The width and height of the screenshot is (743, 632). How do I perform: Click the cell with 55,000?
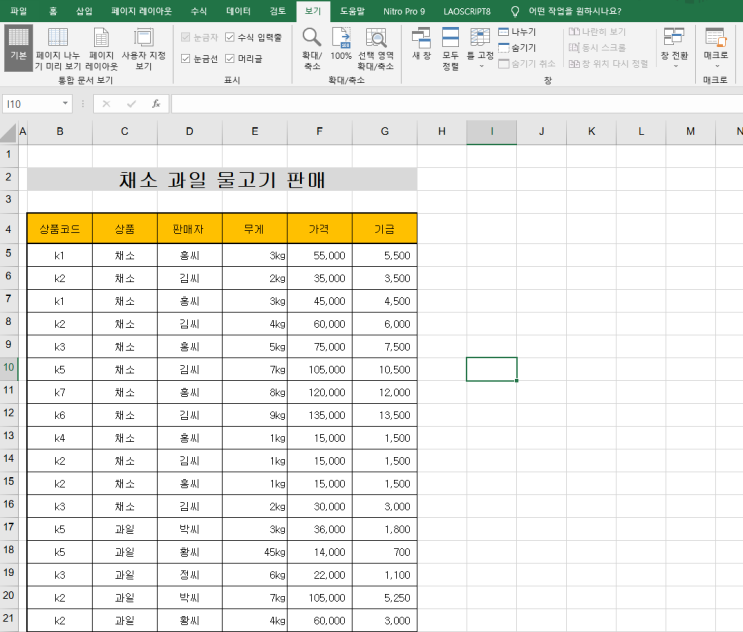[319, 255]
